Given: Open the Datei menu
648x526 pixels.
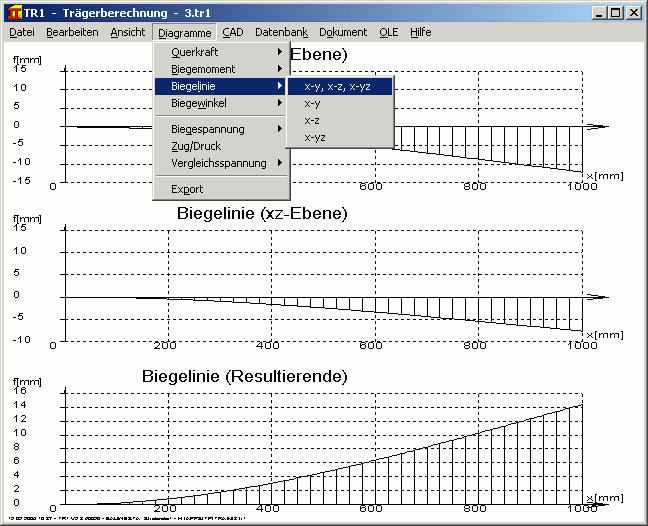Looking at the screenshot, I should click(x=21, y=32).
